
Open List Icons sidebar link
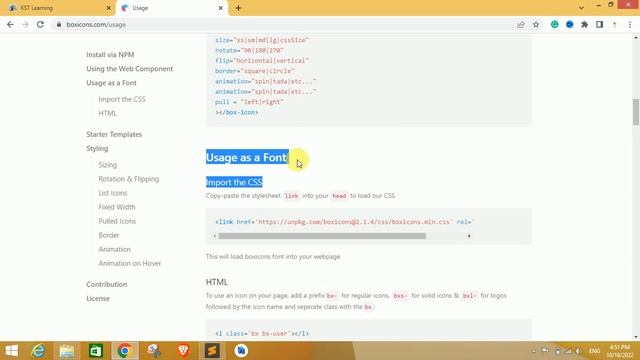click(113, 193)
